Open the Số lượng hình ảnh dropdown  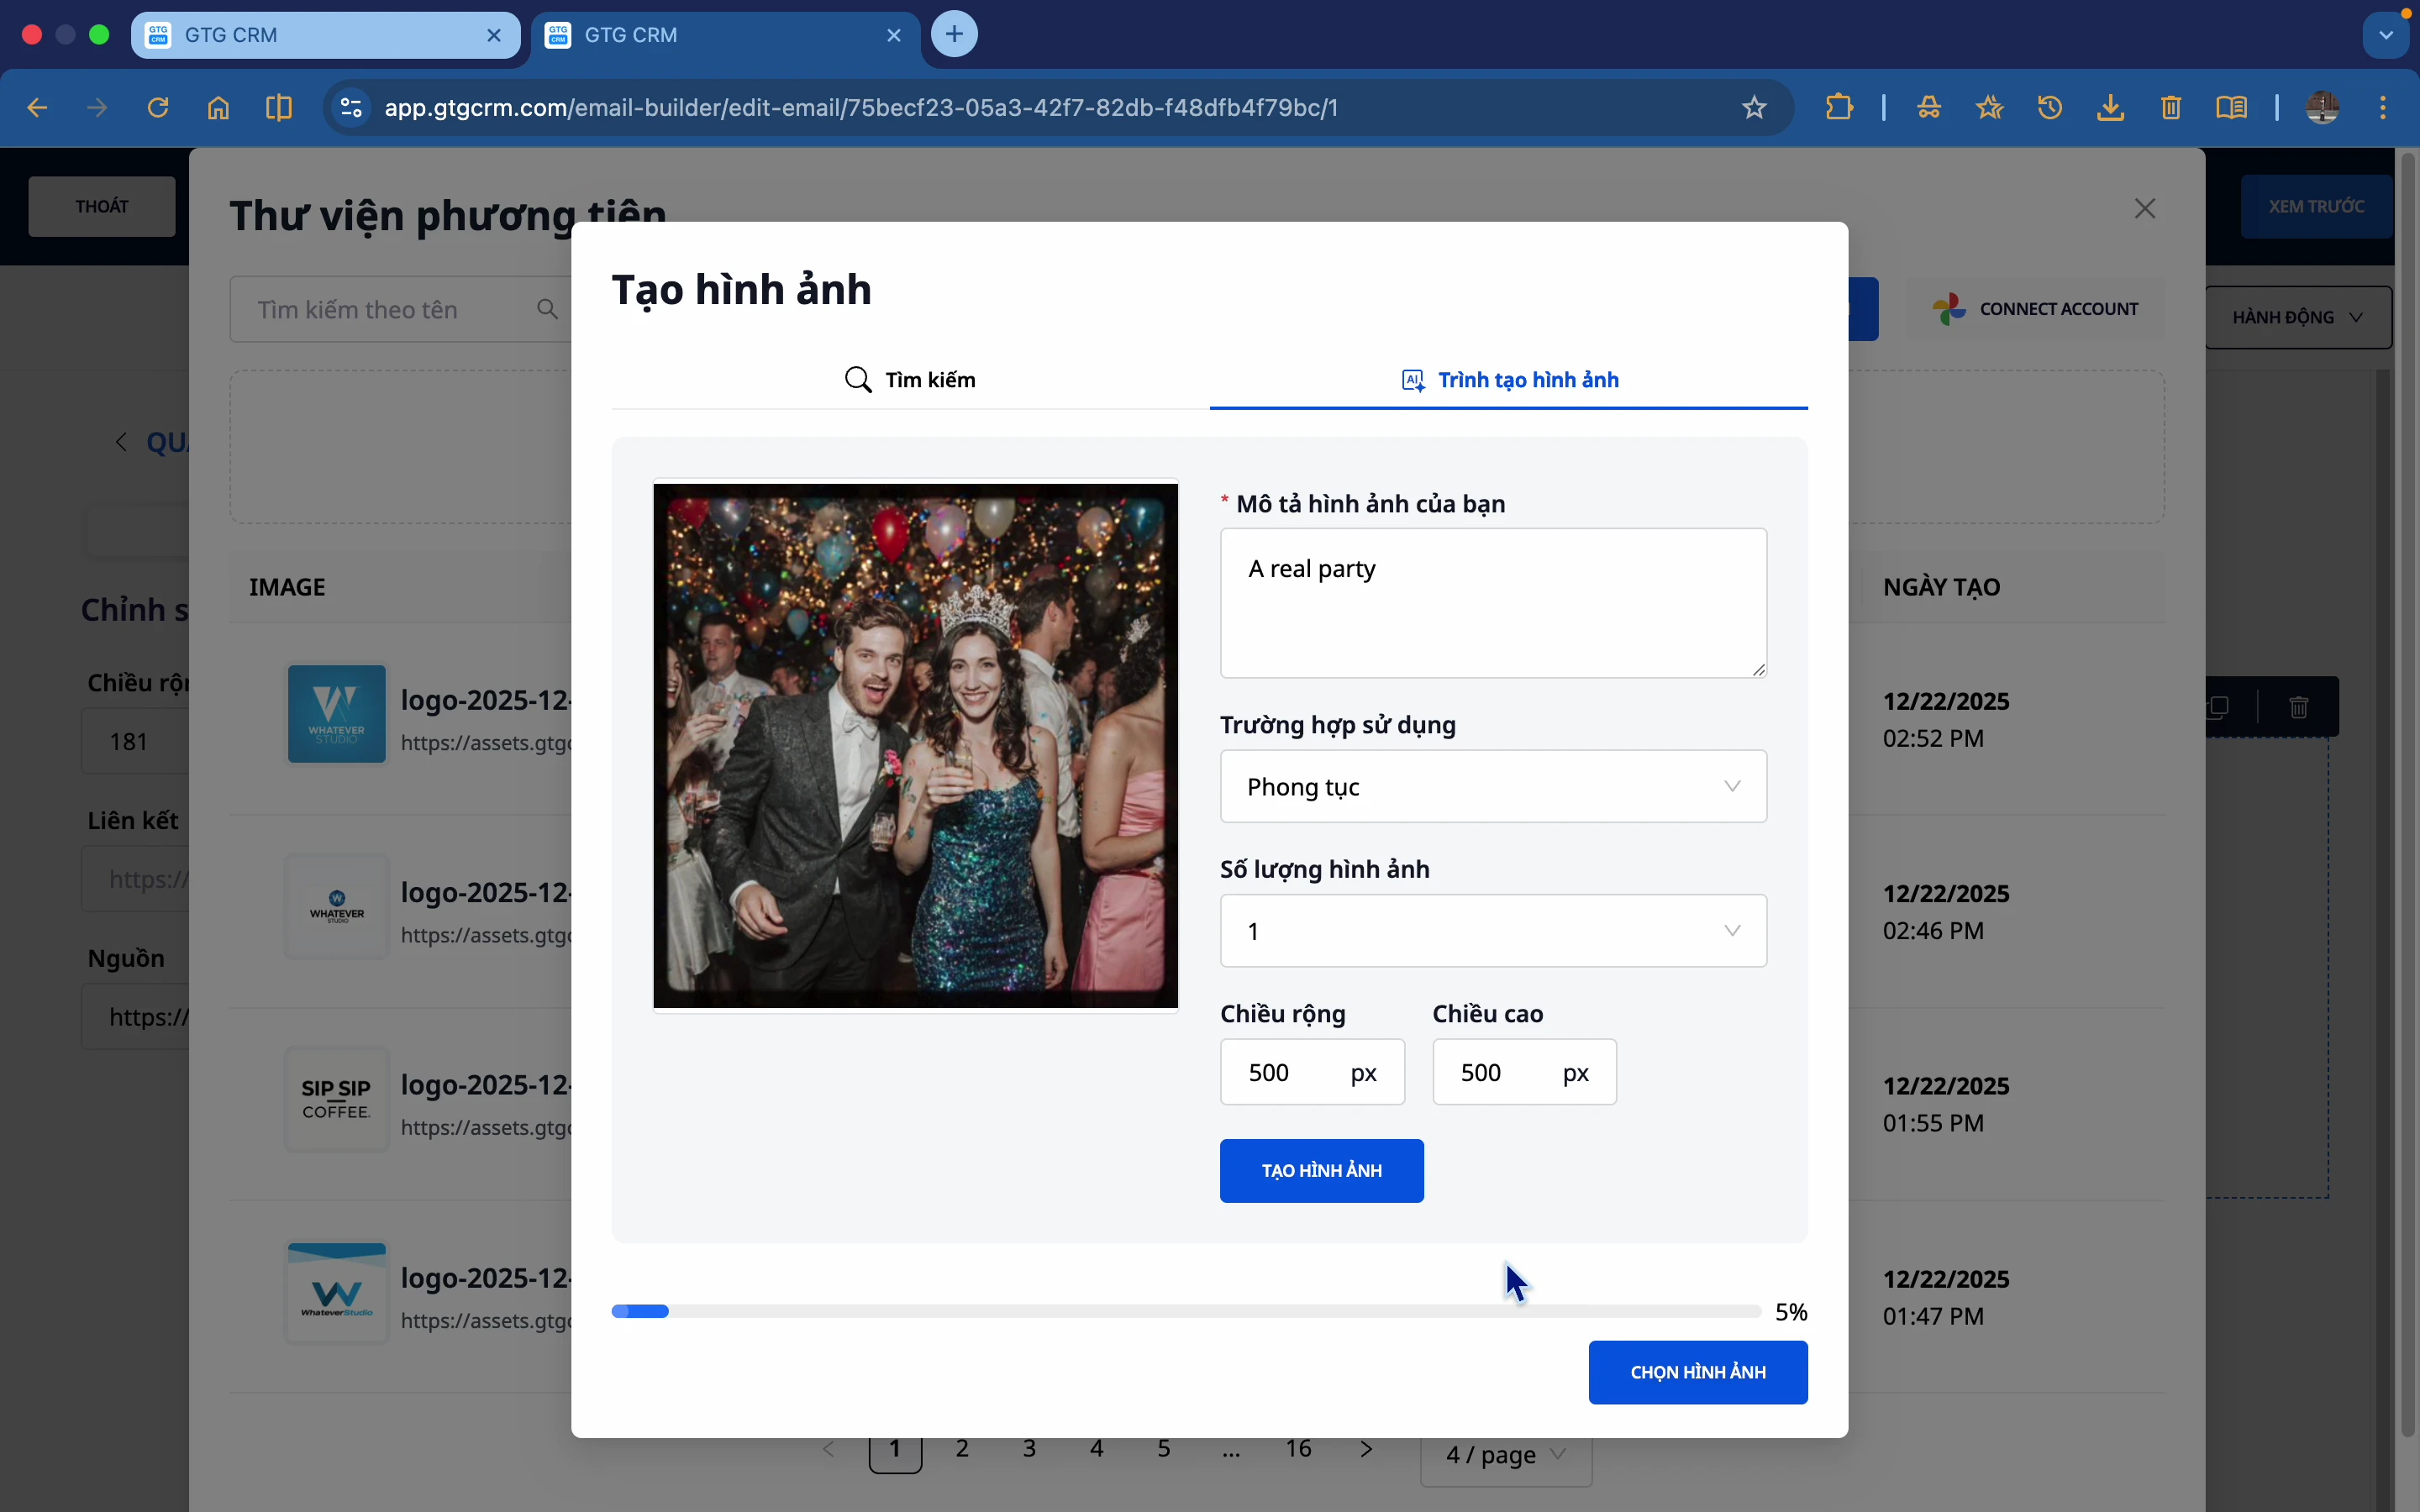point(1492,931)
